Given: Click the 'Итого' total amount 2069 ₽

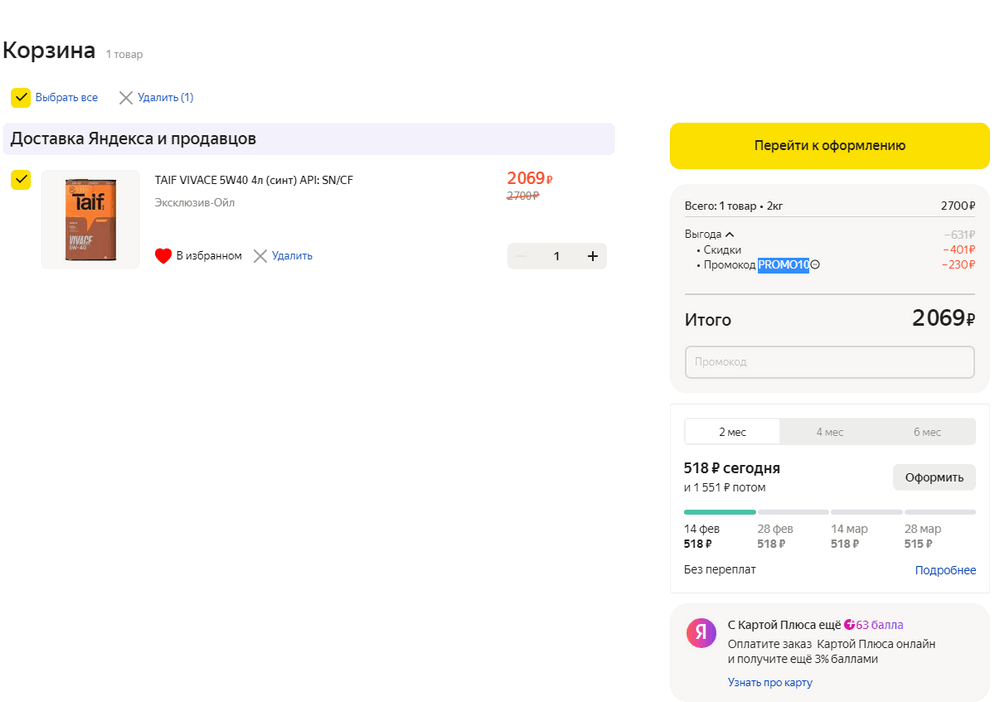Looking at the screenshot, I should 943,318.
